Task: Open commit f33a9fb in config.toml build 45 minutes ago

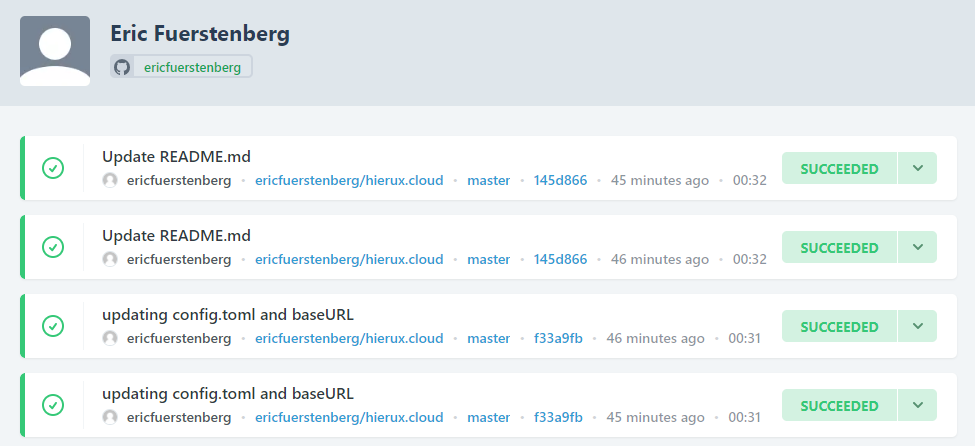Action: pos(558,418)
